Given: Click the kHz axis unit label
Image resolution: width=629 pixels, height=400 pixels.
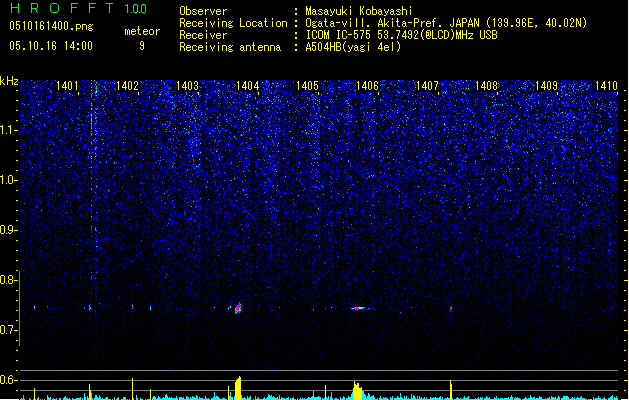Looking at the screenshot, I should 9,81.
